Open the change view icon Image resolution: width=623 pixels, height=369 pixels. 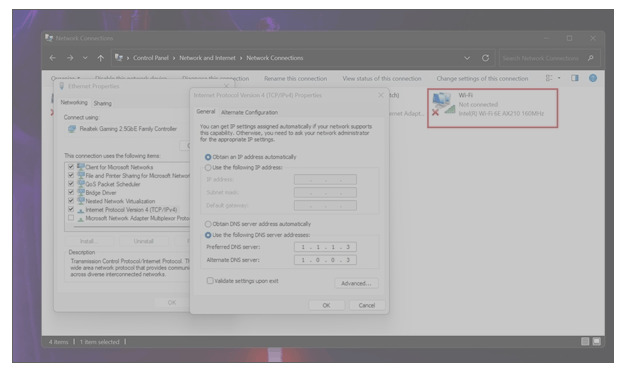click(x=549, y=78)
